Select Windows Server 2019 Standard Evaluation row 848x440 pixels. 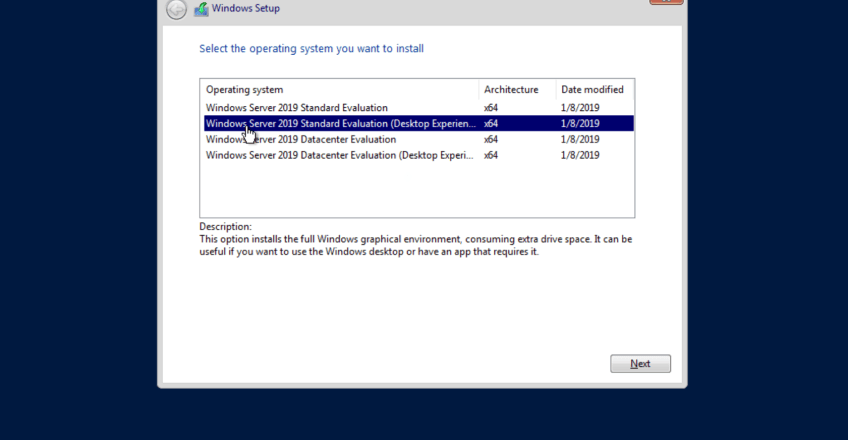(419, 108)
